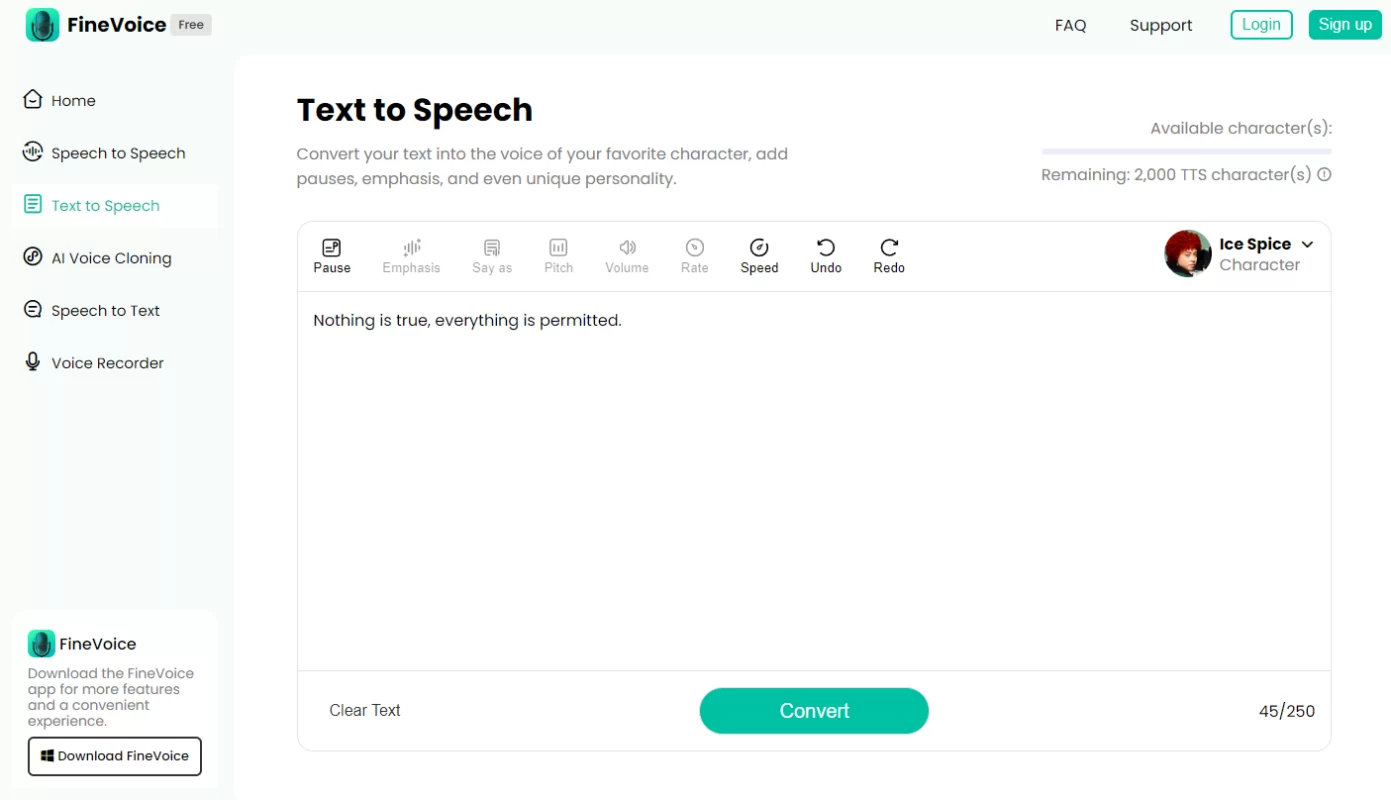The width and height of the screenshot is (1391, 800).
Task: Click the Clear Text link
Action: click(365, 711)
